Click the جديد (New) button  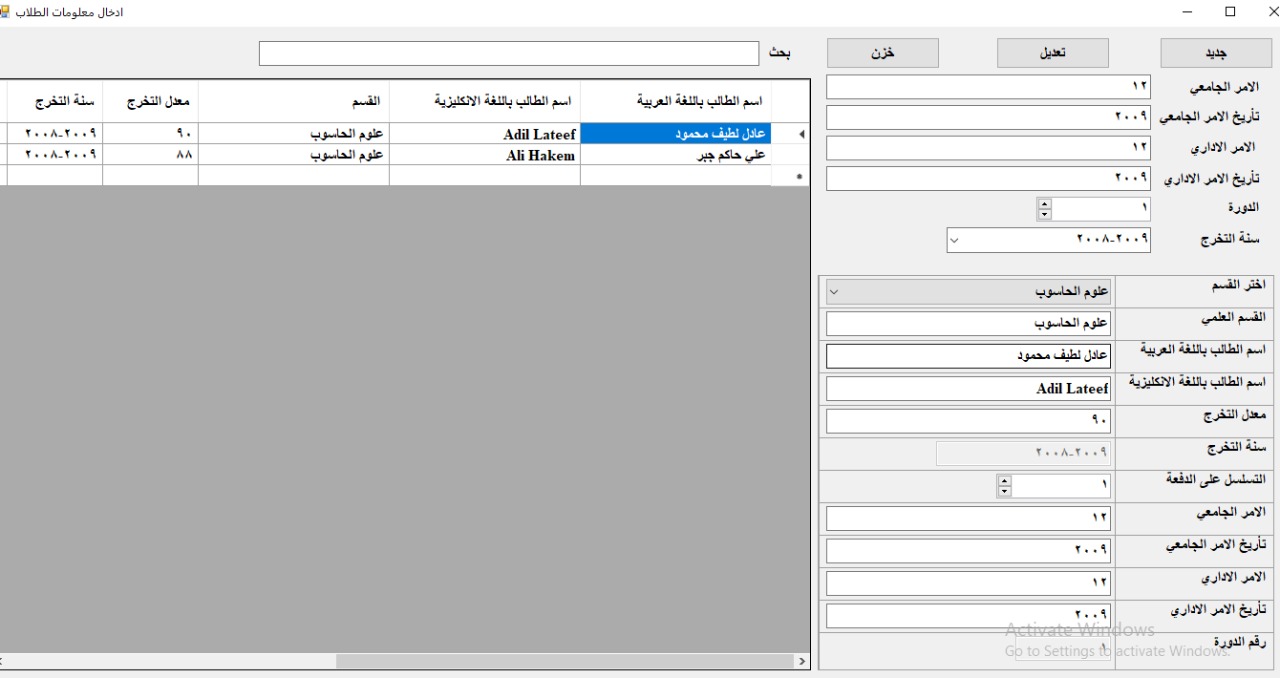pos(1216,53)
